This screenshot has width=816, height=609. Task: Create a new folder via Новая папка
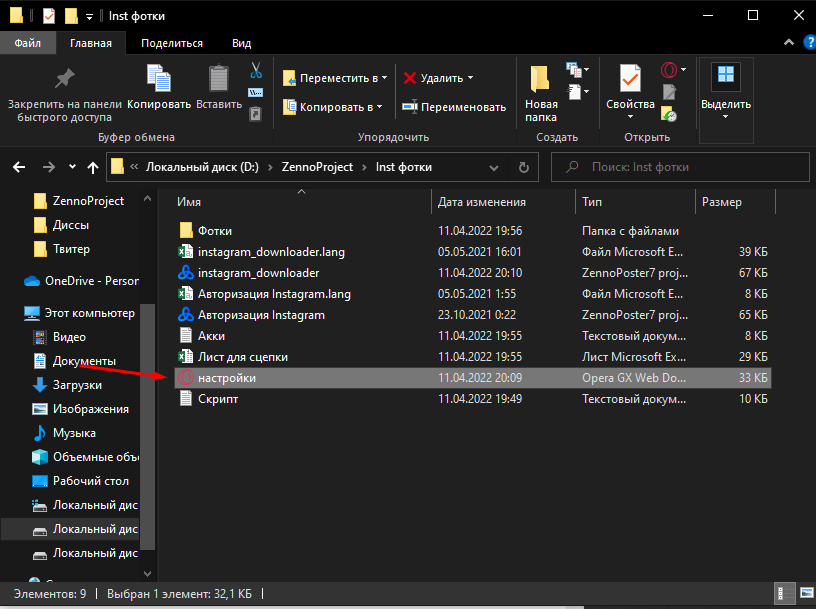(x=541, y=92)
